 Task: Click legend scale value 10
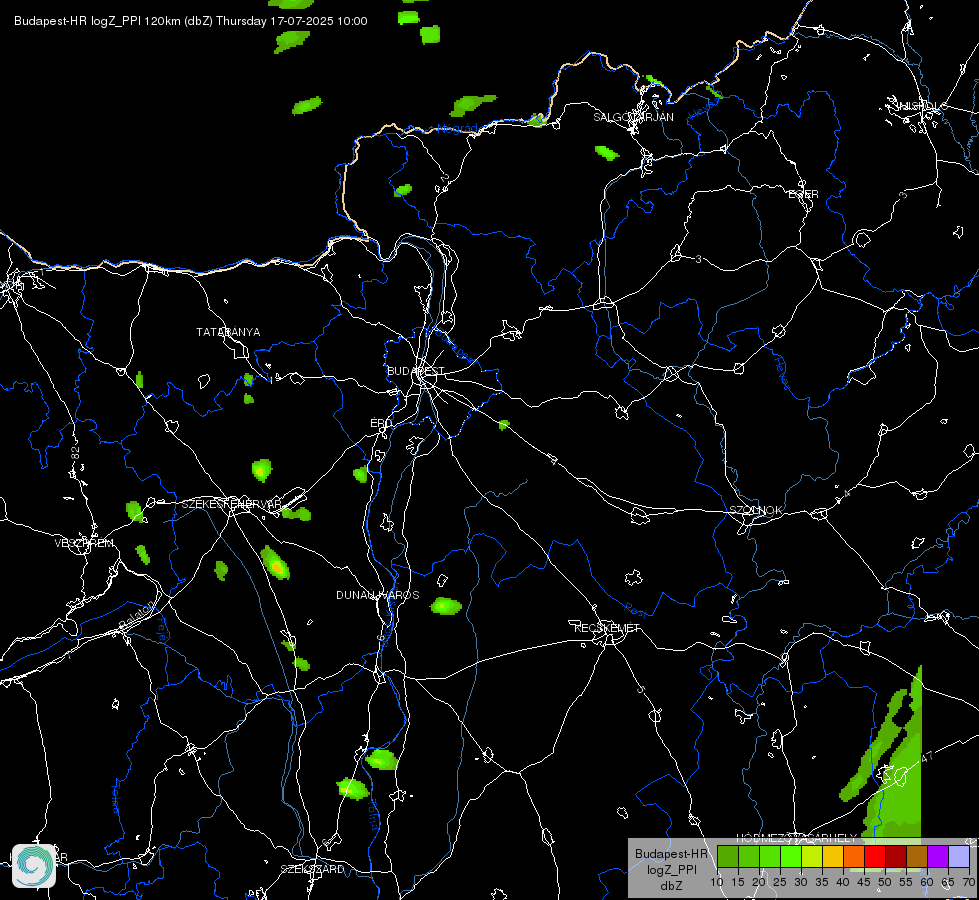(x=717, y=883)
